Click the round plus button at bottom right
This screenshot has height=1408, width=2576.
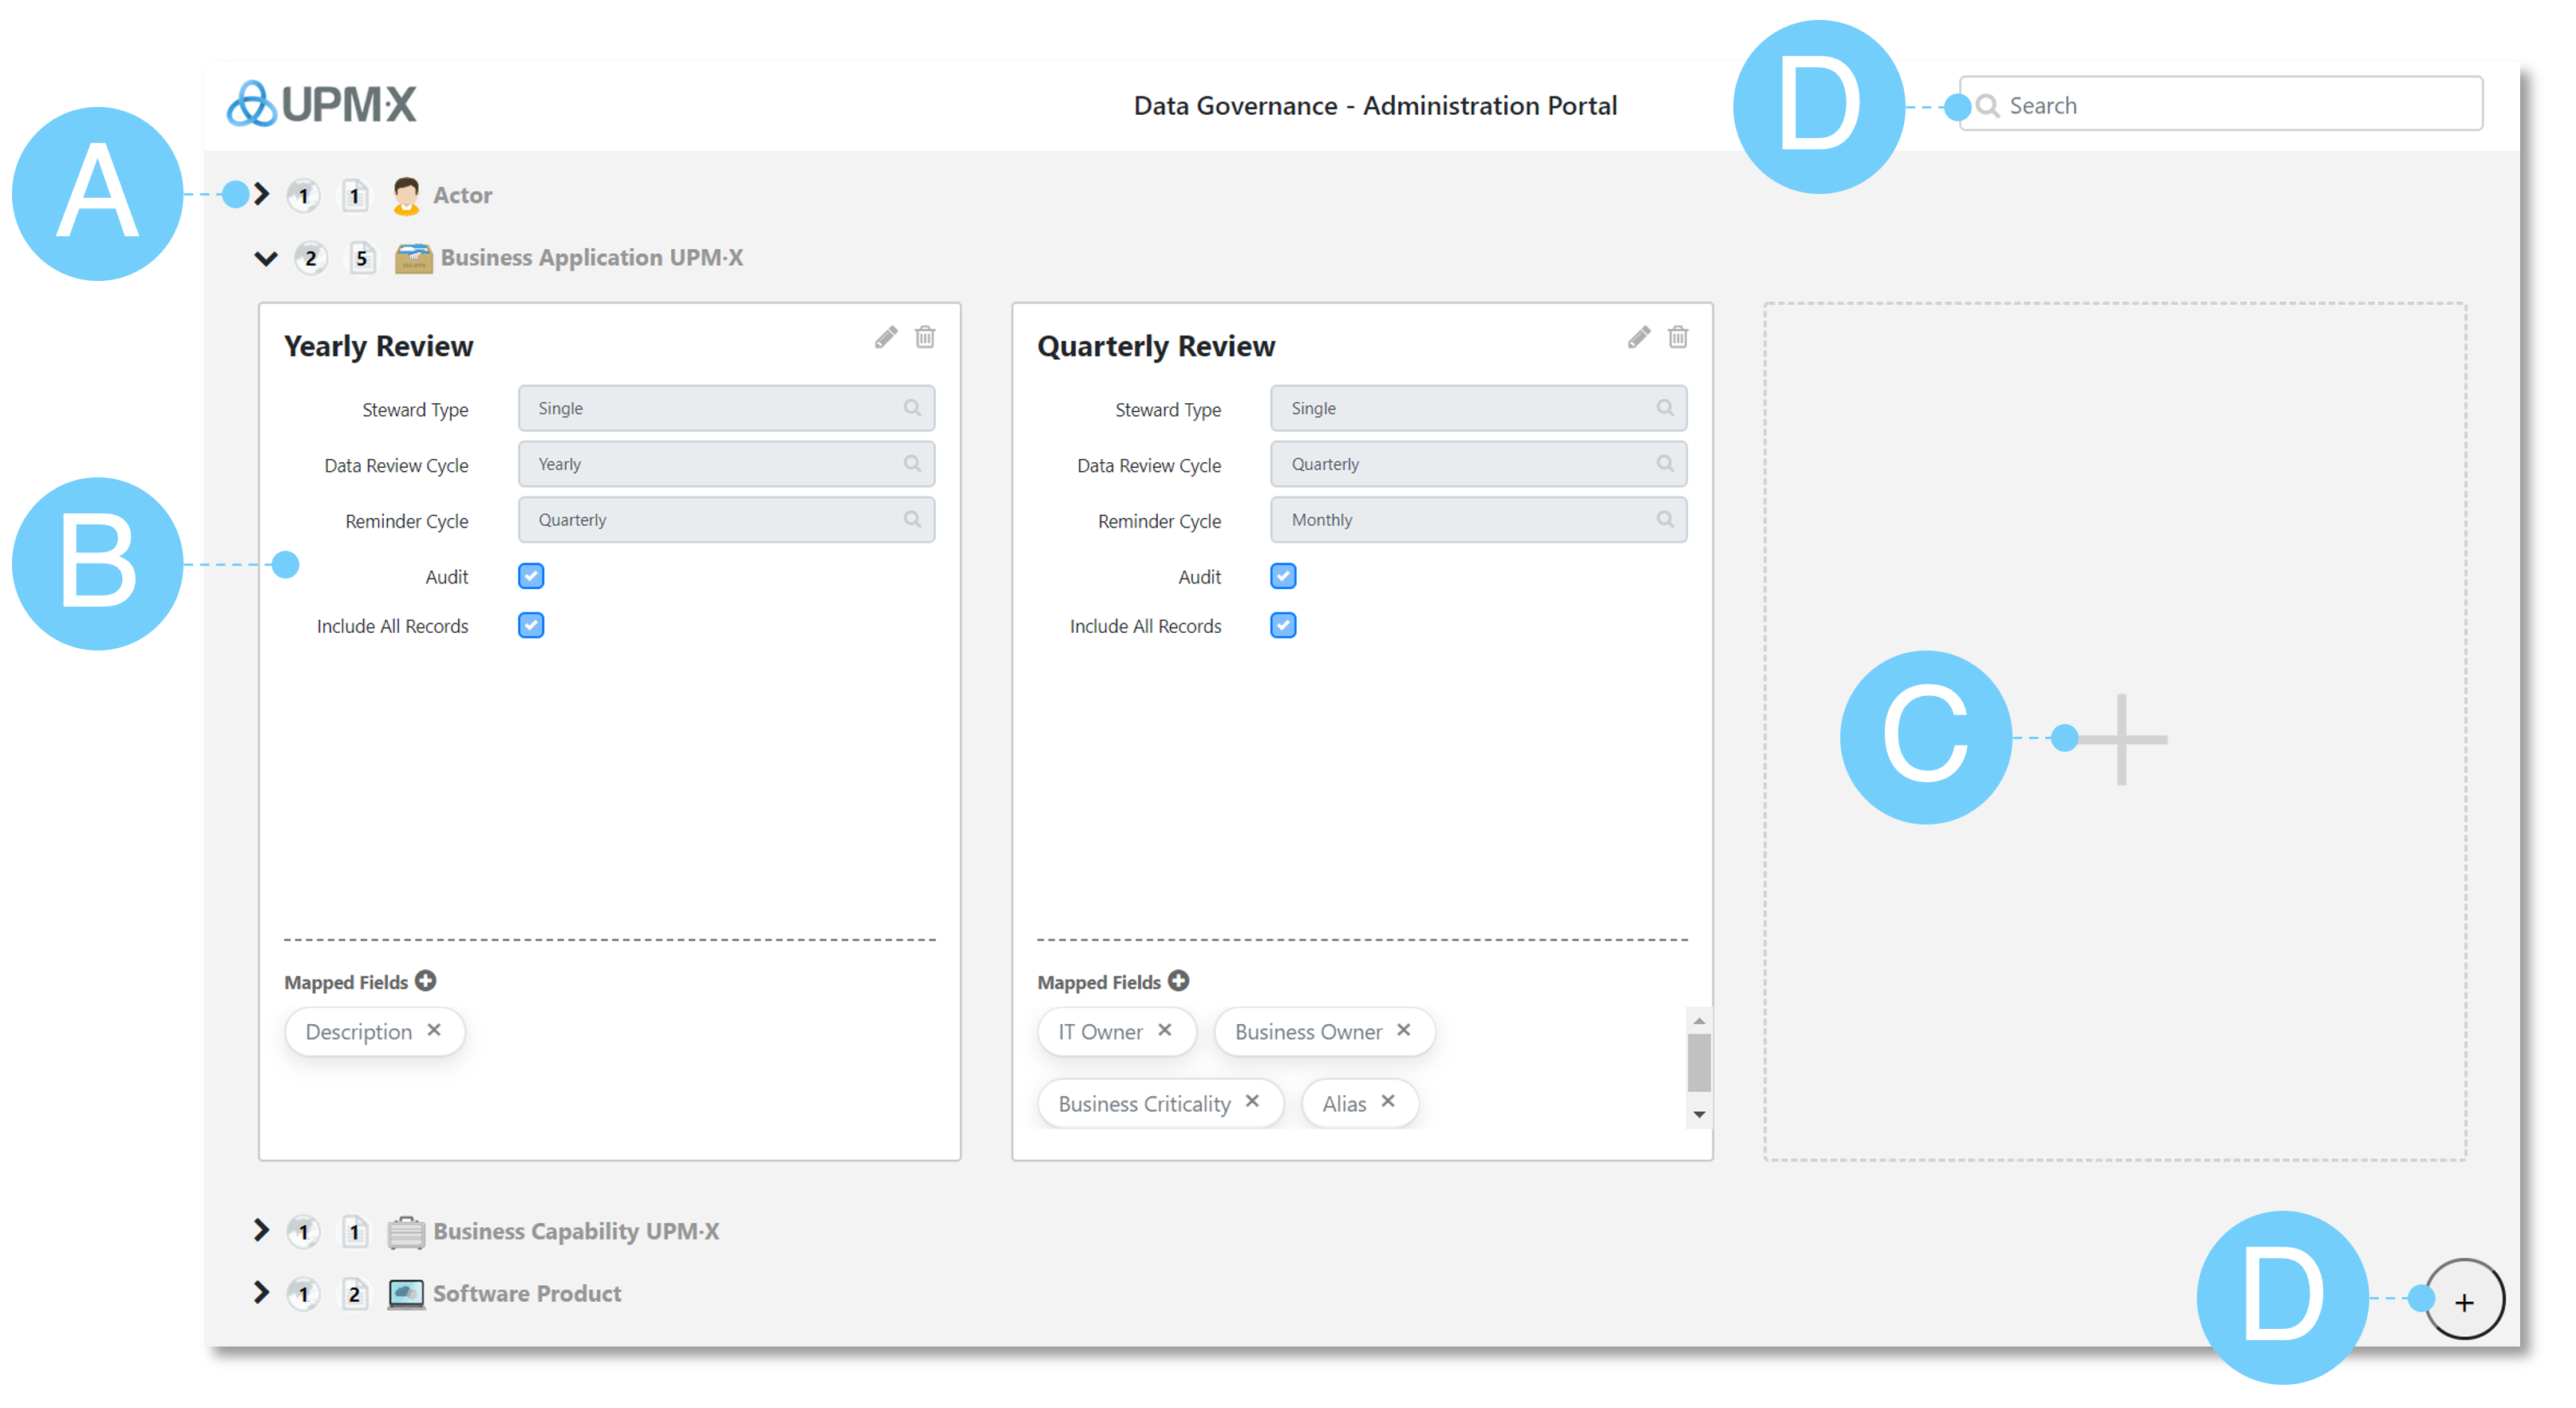point(2464,1301)
